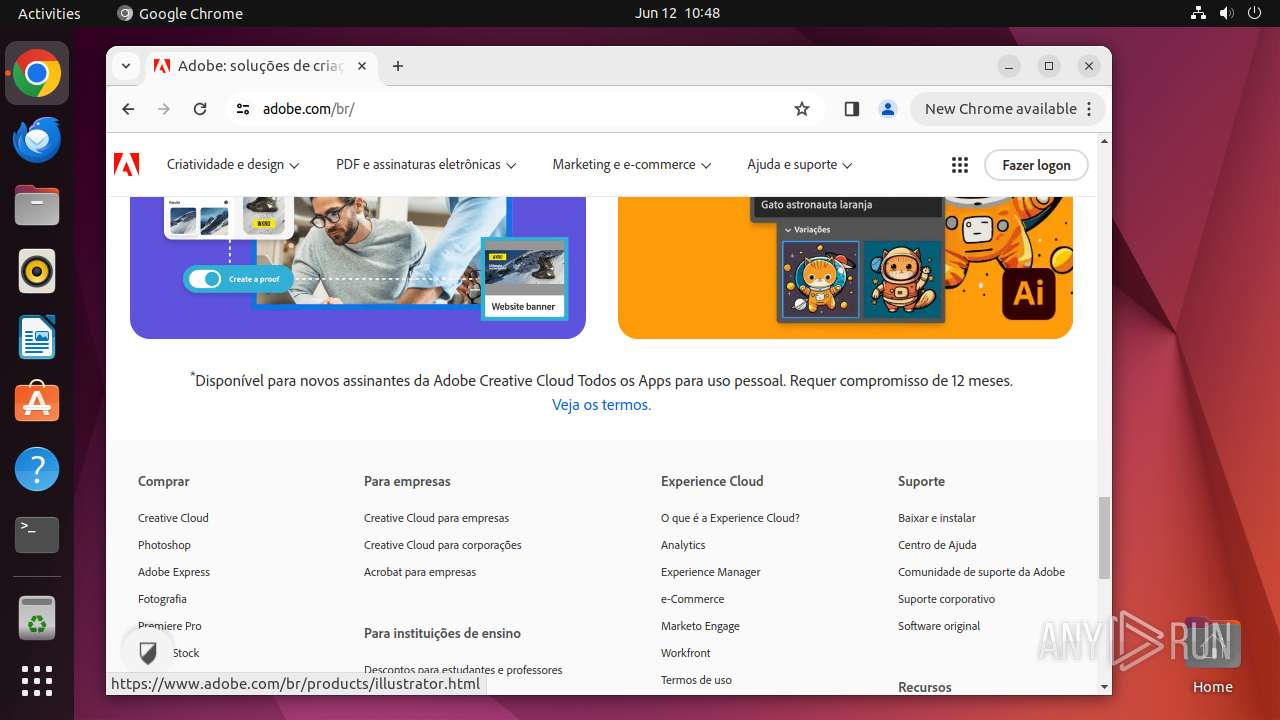Select the Adobe: soluções de criação tab
The image size is (1280, 720).
(x=262, y=66)
